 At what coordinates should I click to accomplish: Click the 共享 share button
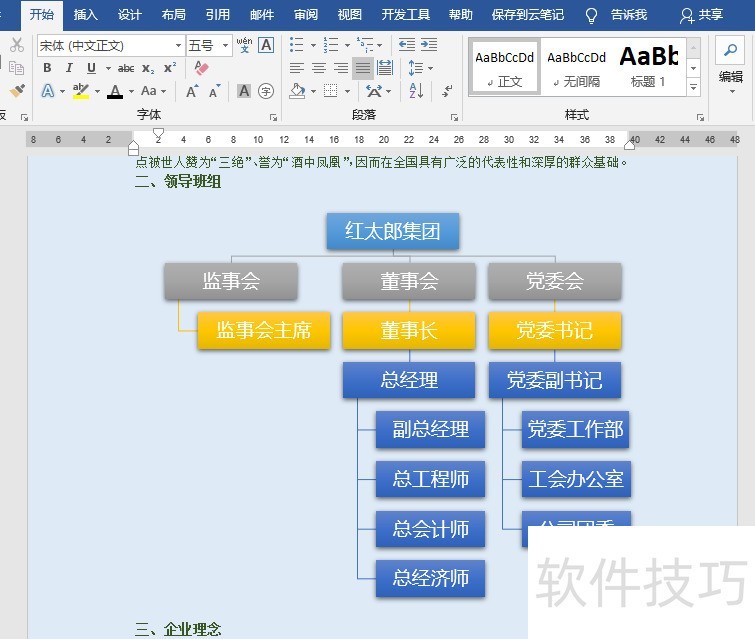701,15
